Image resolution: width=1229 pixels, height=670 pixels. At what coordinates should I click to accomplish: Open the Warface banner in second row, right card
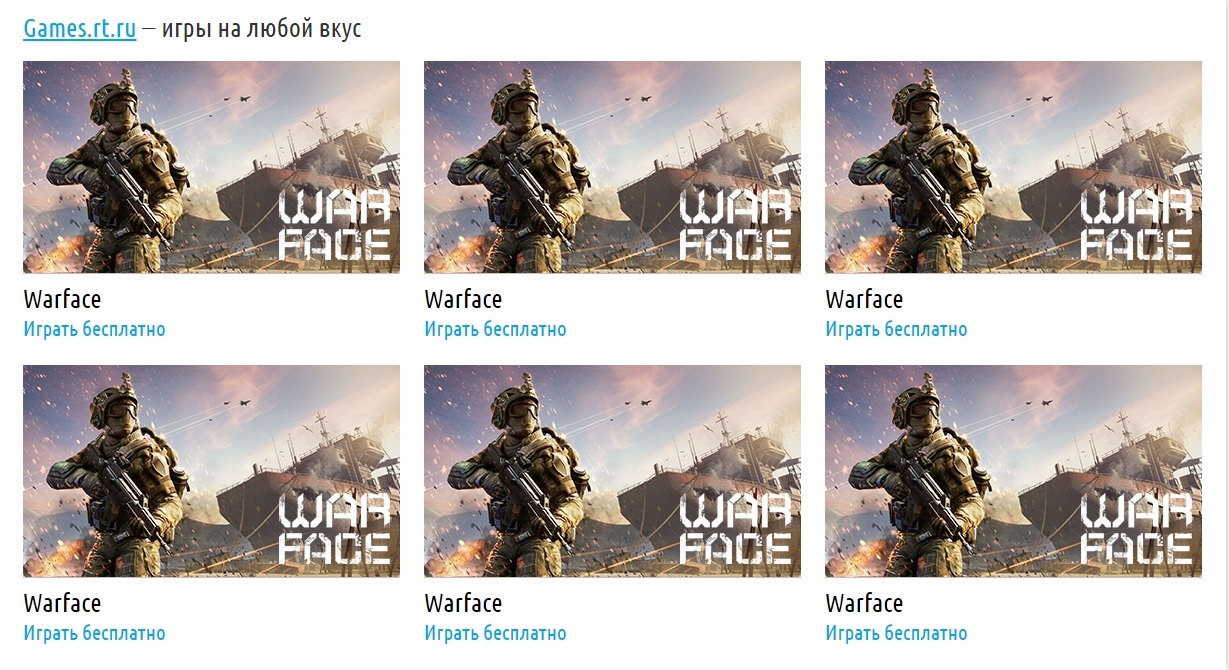(1013, 471)
